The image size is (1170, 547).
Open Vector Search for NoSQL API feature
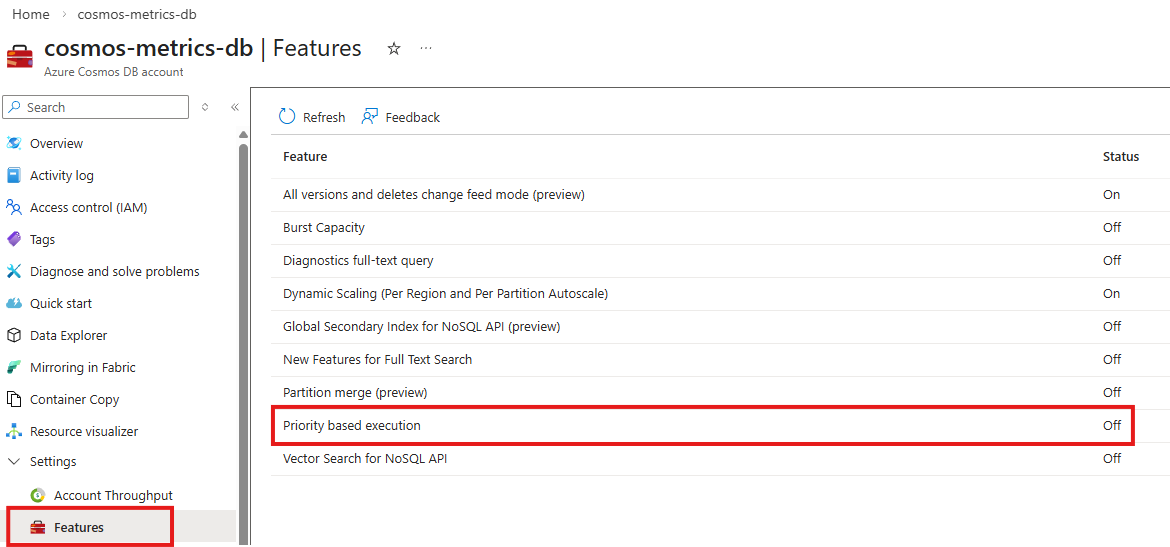(365, 458)
